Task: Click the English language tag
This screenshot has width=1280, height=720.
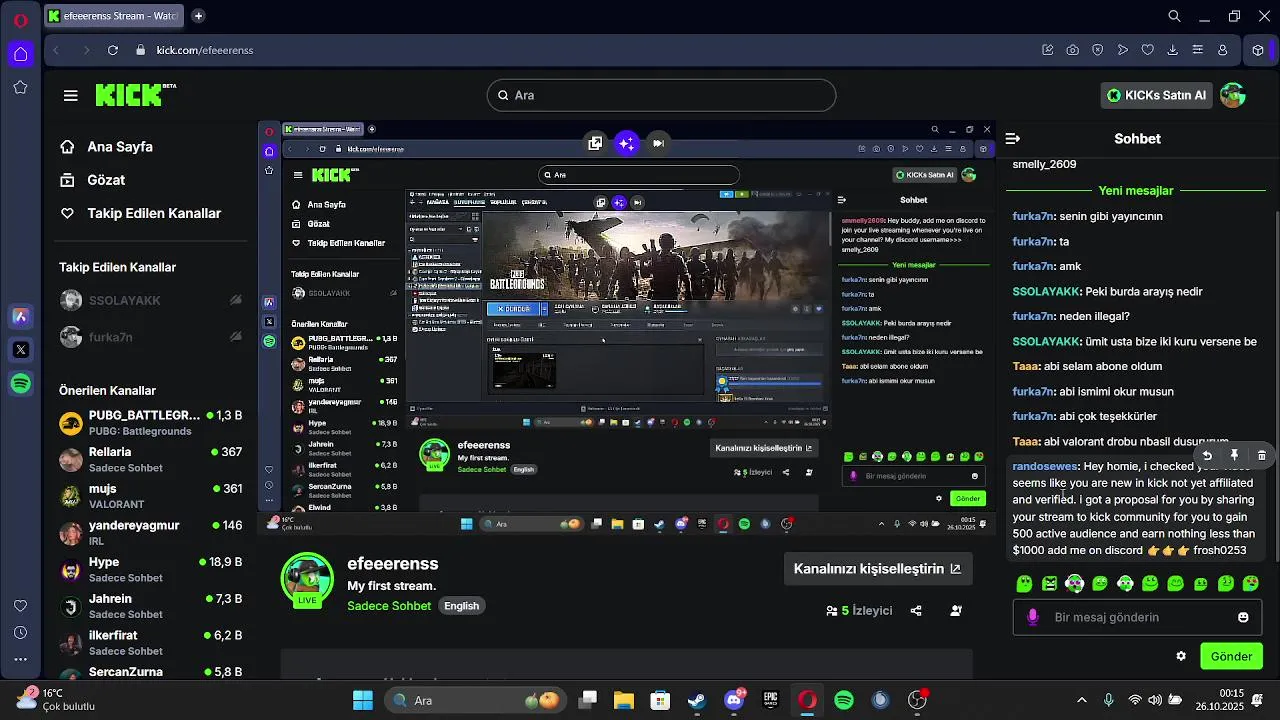Action: click(462, 606)
